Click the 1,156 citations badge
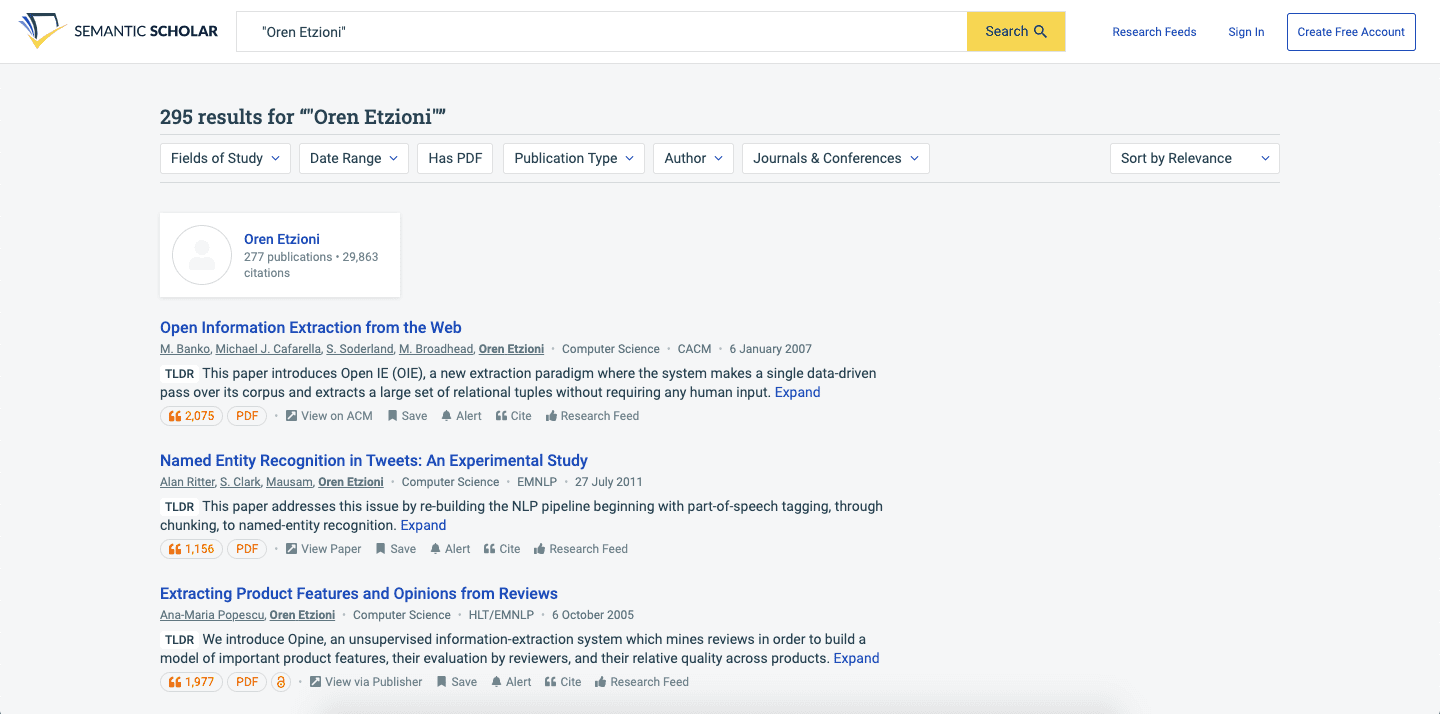 coord(191,549)
